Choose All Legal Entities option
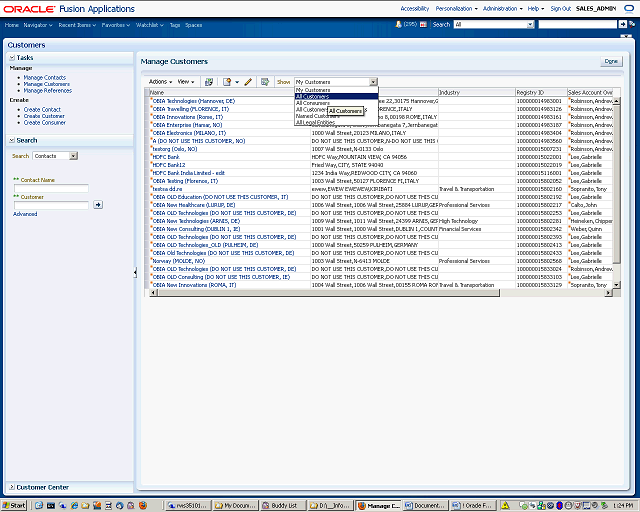Screen dimensions: 640x512 (315, 122)
